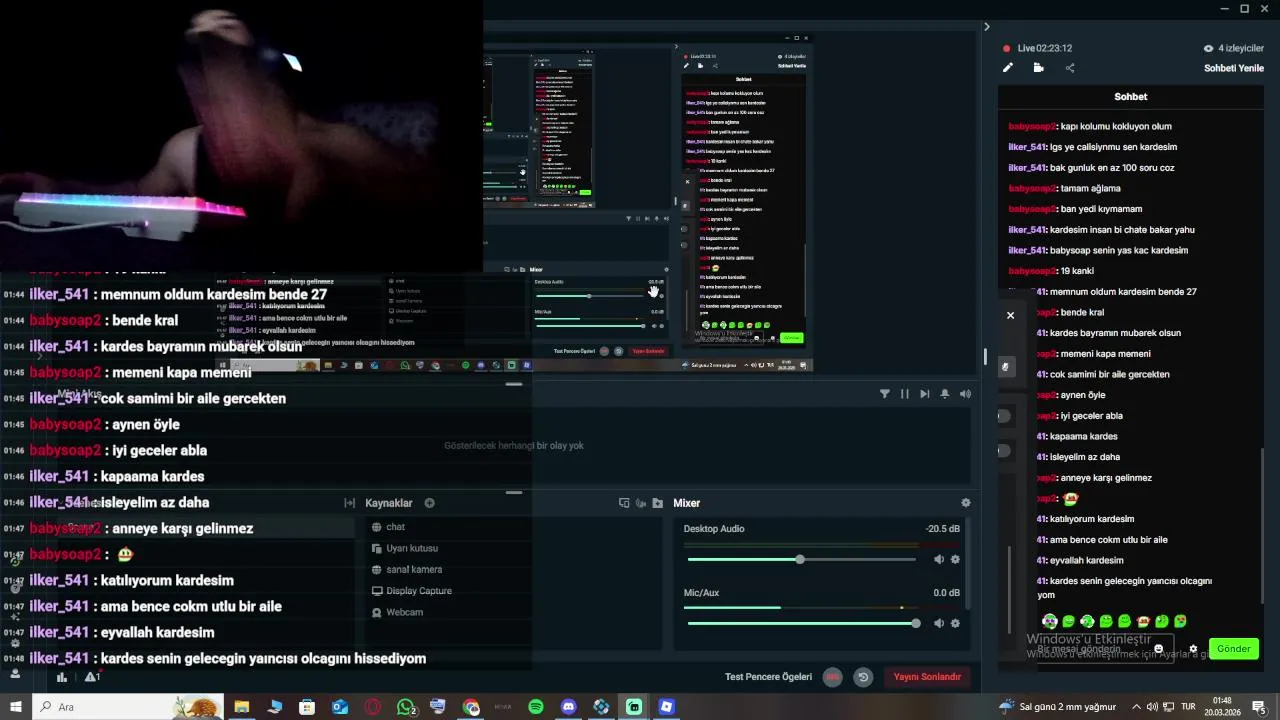Open Opera browser from the taskbar
1280x720 pixels.
(373, 707)
